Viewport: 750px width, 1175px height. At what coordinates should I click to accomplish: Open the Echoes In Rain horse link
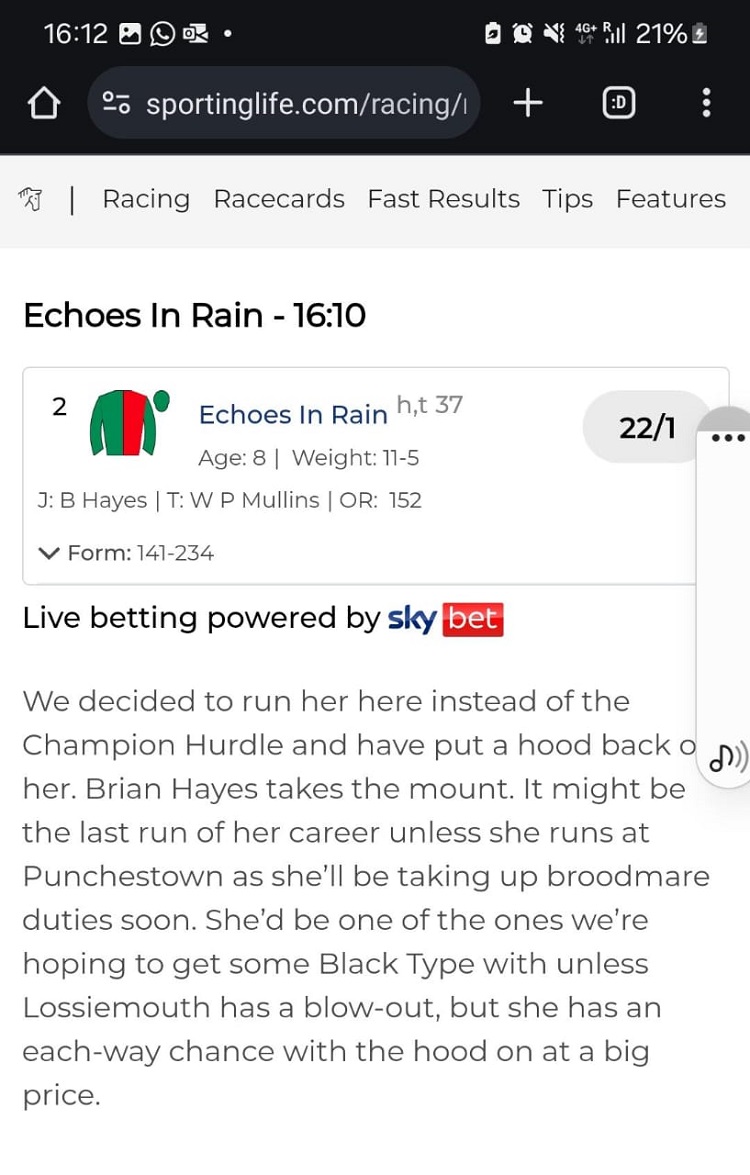292,414
